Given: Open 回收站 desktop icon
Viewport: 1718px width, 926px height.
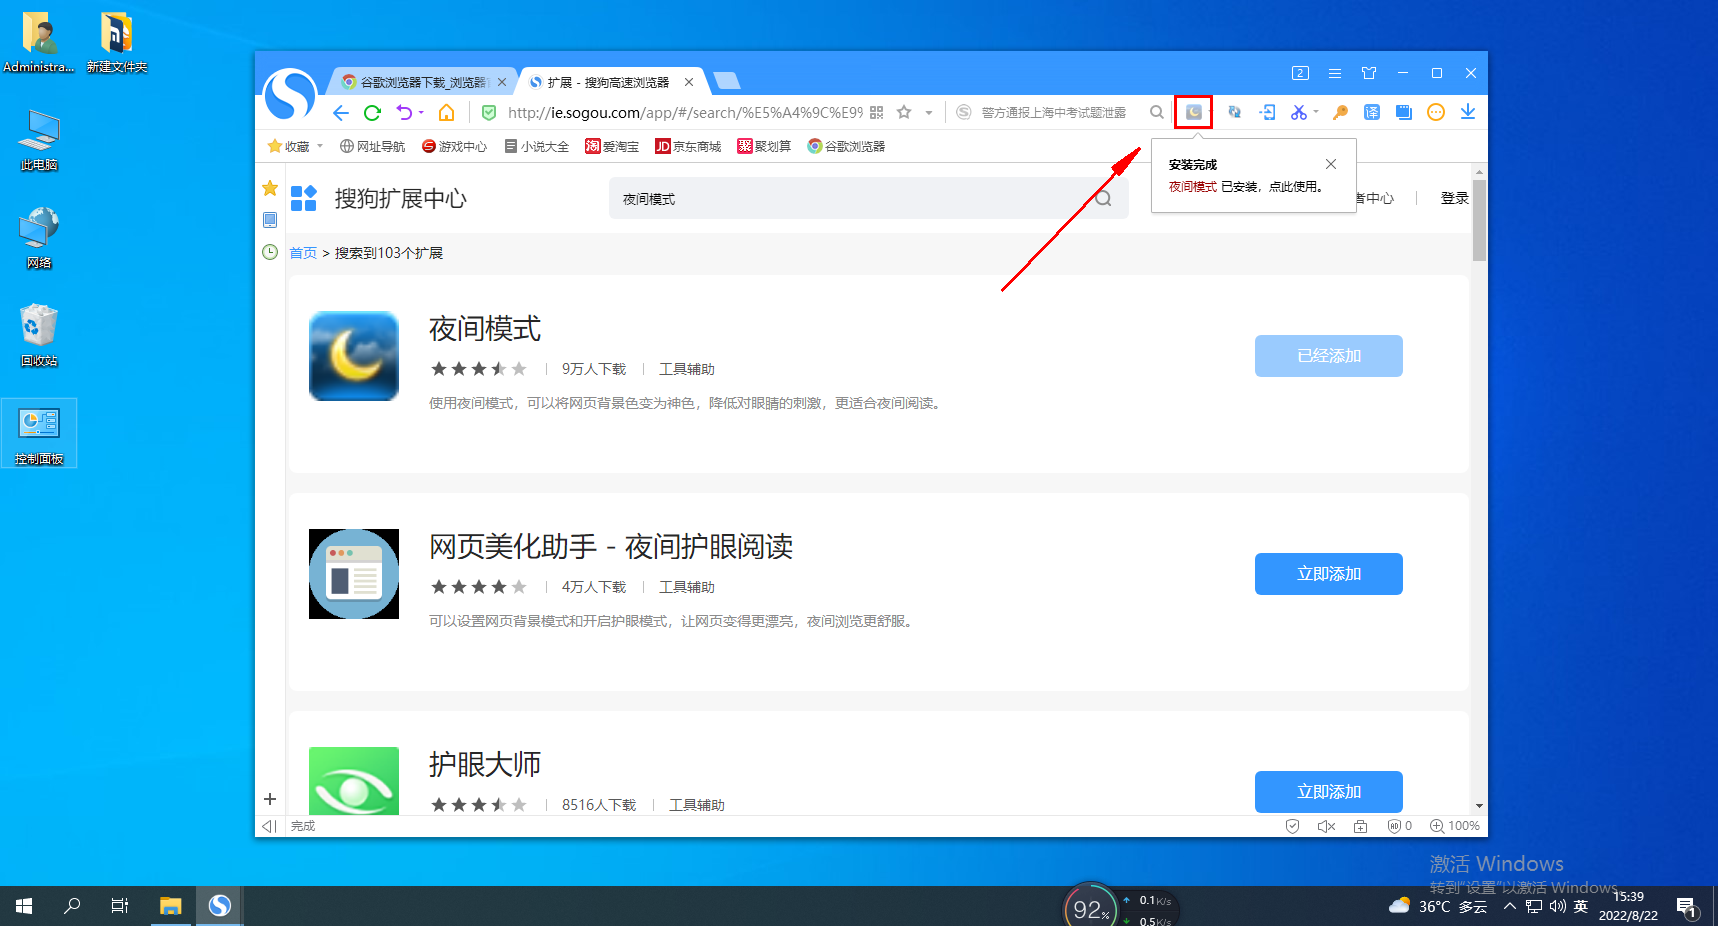Looking at the screenshot, I should point(39,336).
